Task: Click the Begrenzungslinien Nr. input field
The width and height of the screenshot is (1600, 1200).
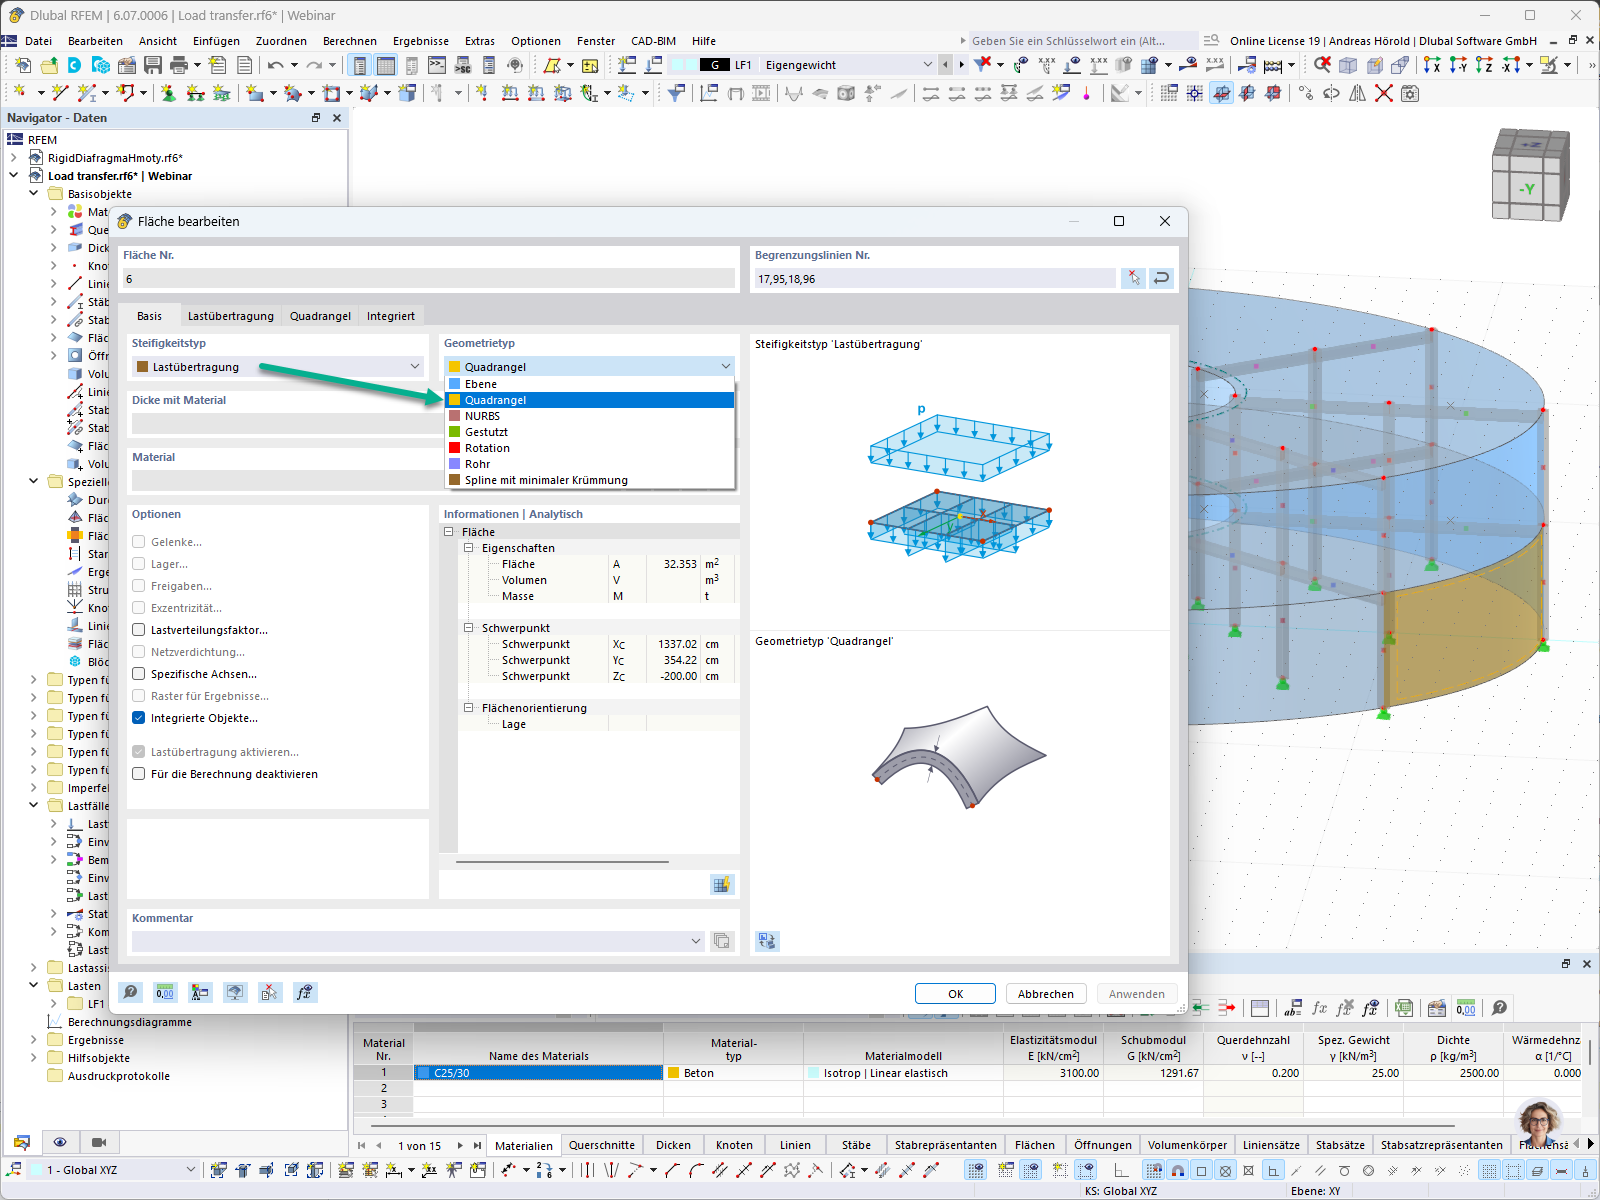Action: (934, 279)
